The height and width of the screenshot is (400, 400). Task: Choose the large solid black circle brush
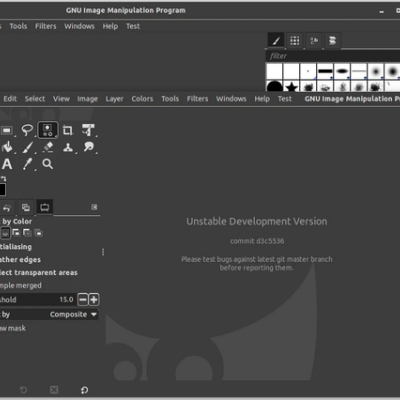click(274, 86)
